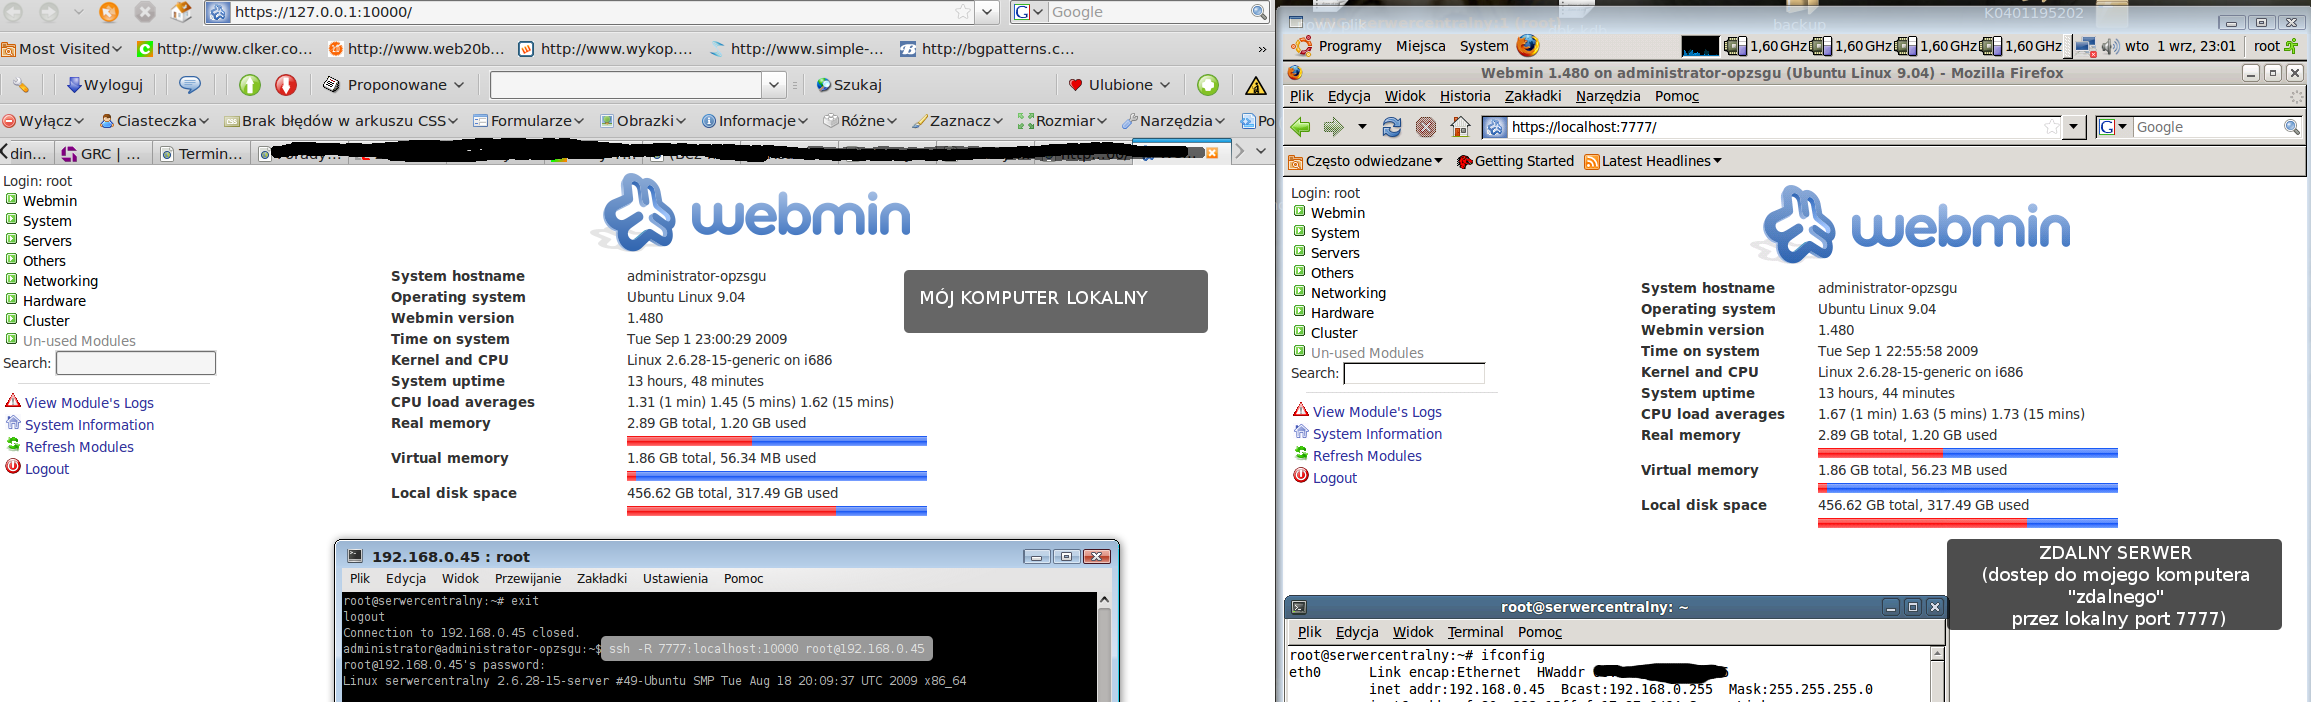Click the scroll-up arrow in the 192.168.0.45 terminal

[x=1104, y=600]
